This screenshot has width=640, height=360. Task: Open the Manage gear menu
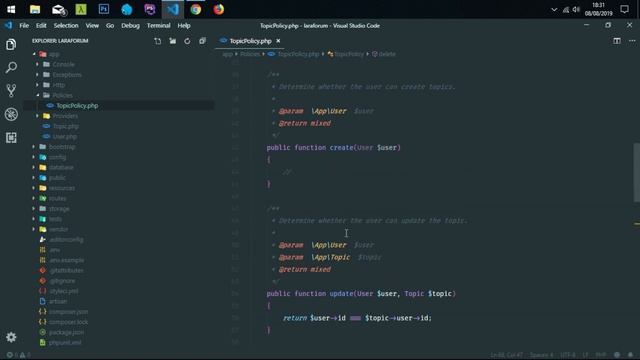[x=11, y=337]
